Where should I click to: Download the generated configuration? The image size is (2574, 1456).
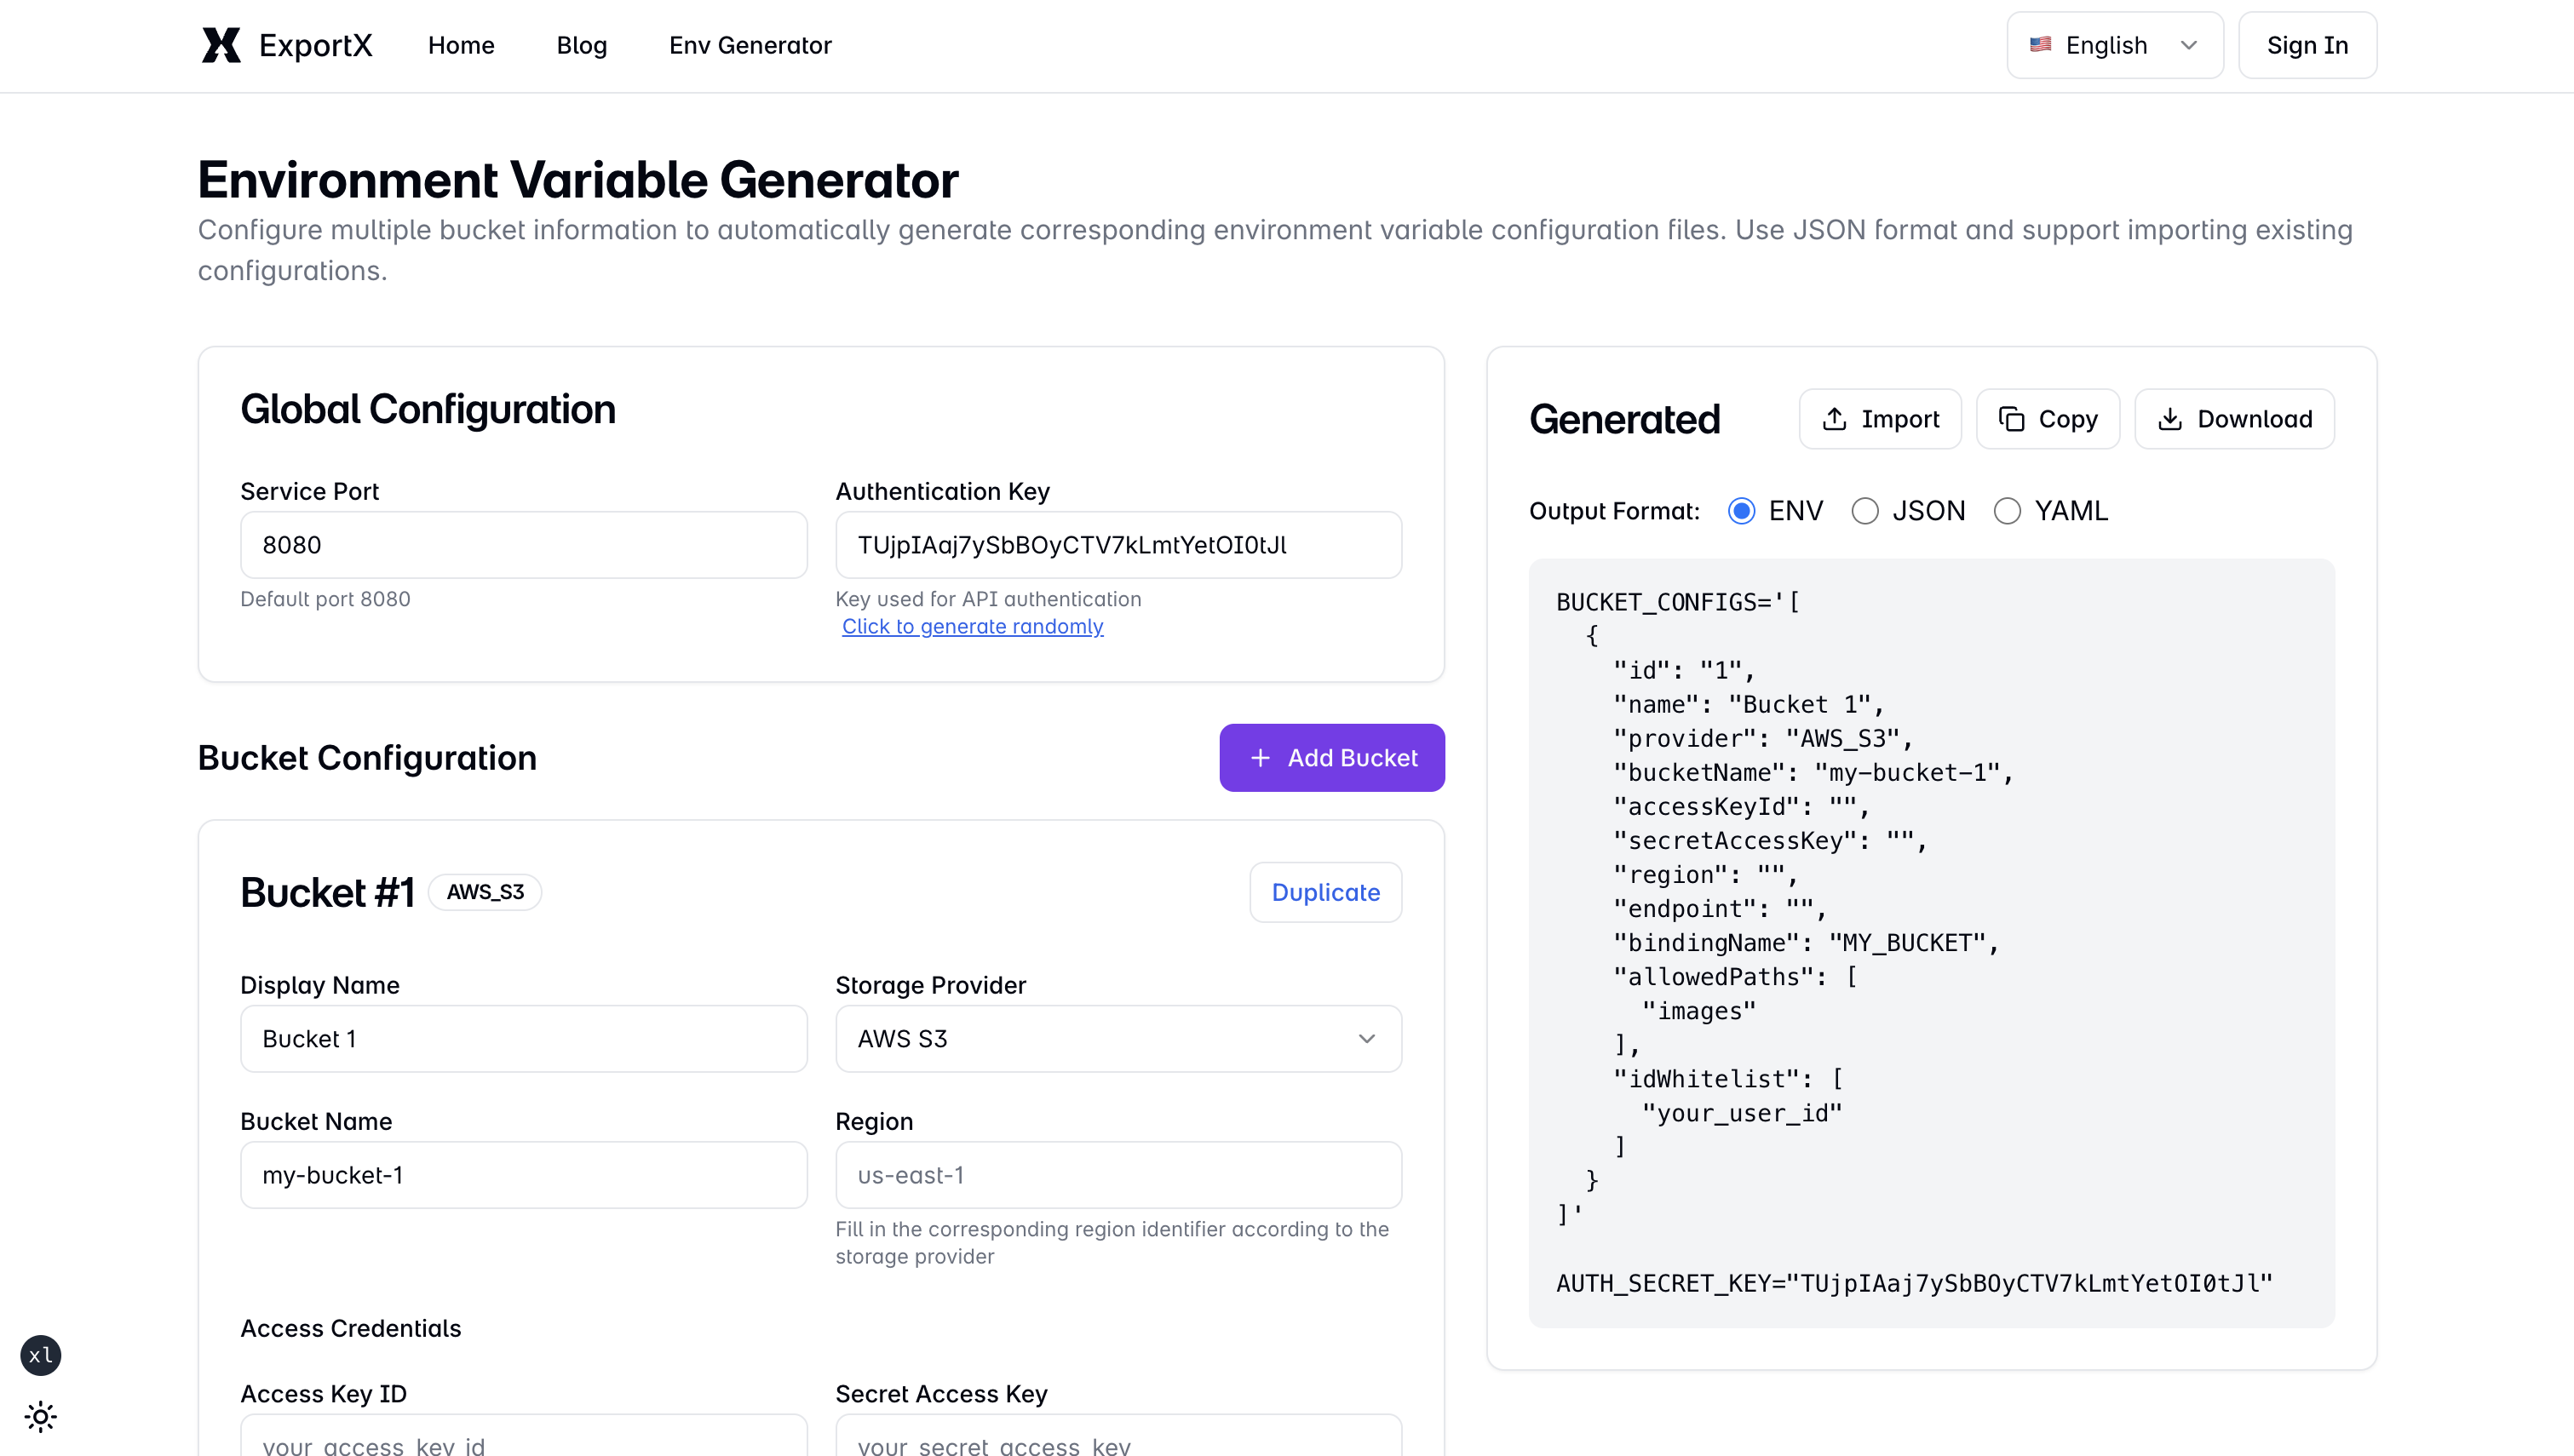click(x=2234, y=419)
